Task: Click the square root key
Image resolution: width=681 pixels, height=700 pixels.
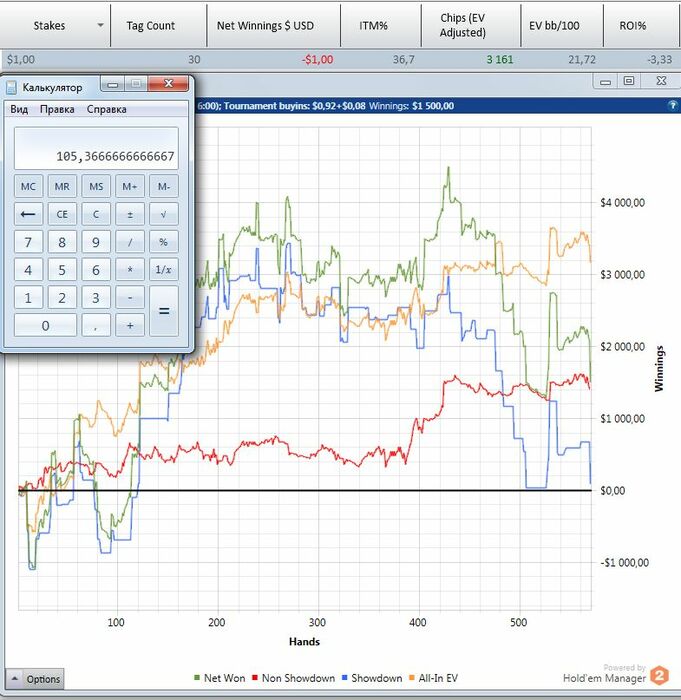Action: pos(164,214)
